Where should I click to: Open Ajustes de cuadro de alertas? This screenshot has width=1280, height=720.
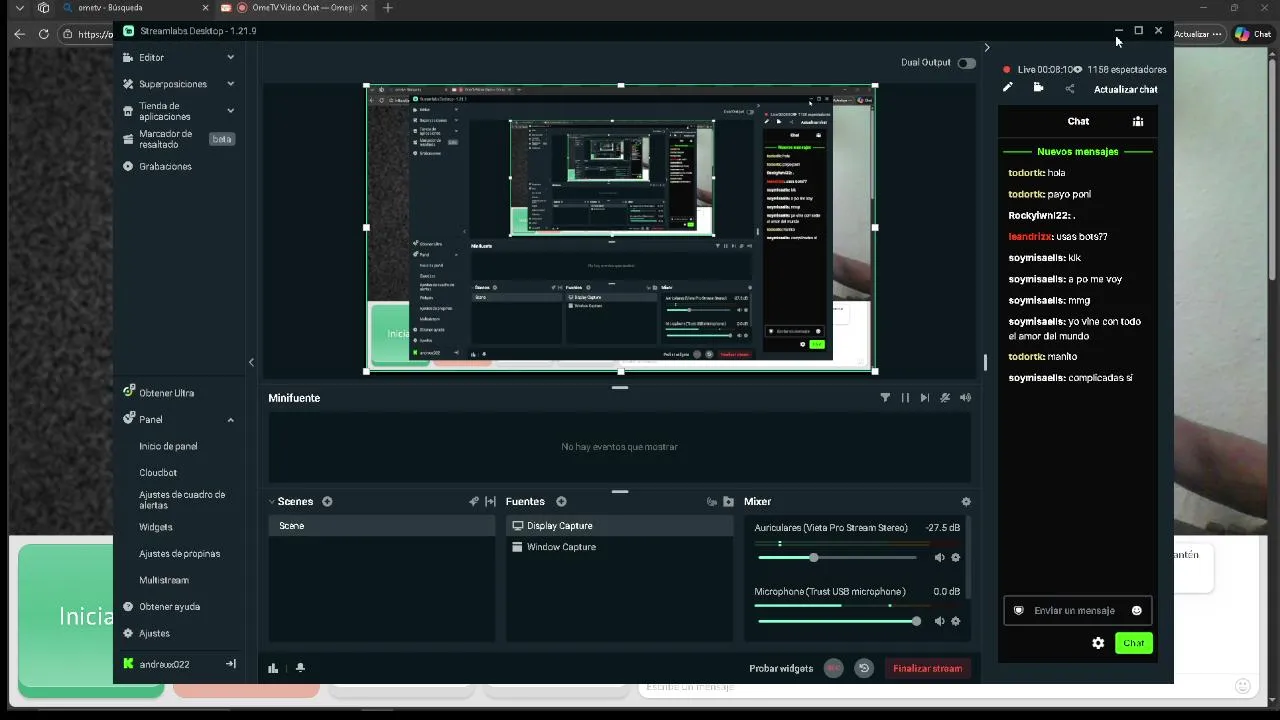(182, 500)
